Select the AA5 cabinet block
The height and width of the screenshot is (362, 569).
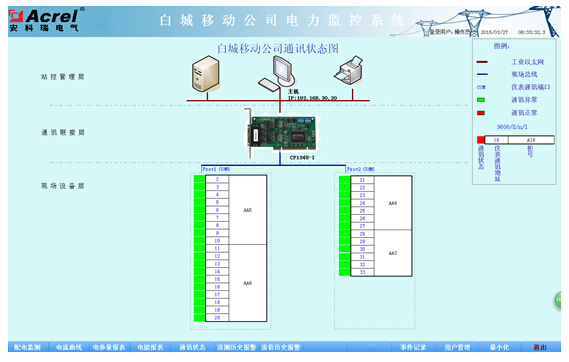coord(247,210)
